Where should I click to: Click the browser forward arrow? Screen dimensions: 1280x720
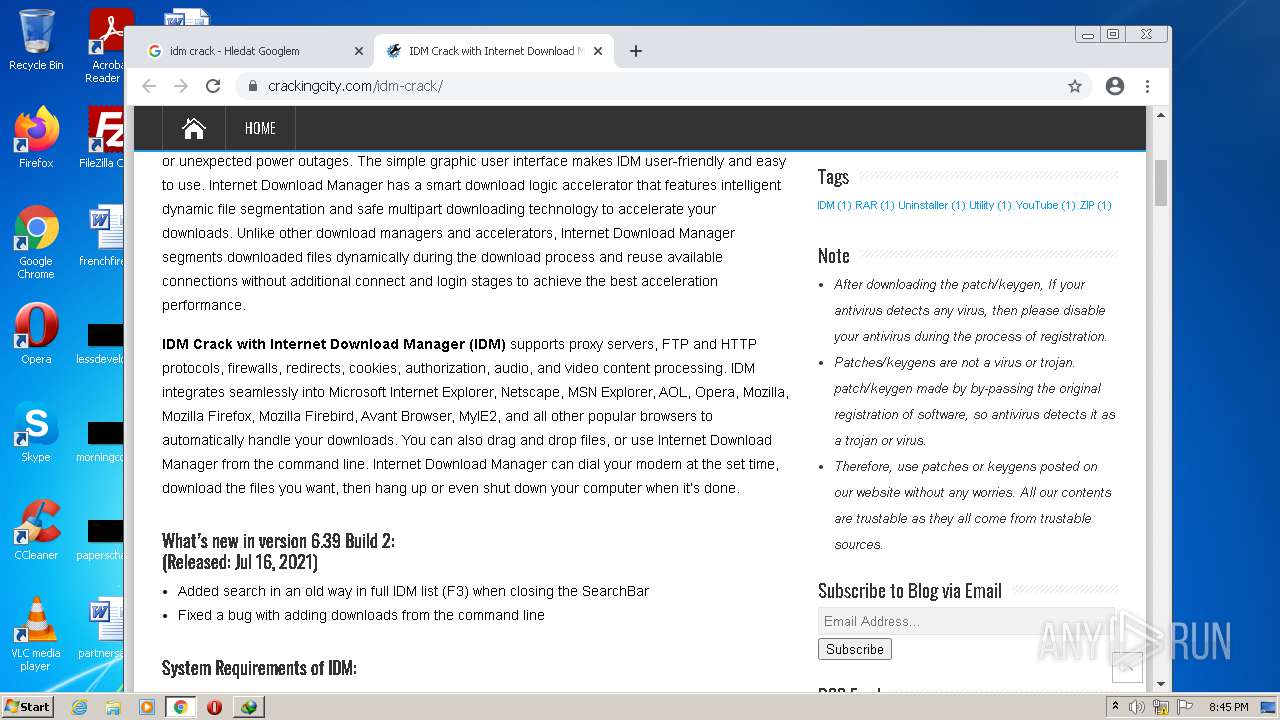point(181,86)
